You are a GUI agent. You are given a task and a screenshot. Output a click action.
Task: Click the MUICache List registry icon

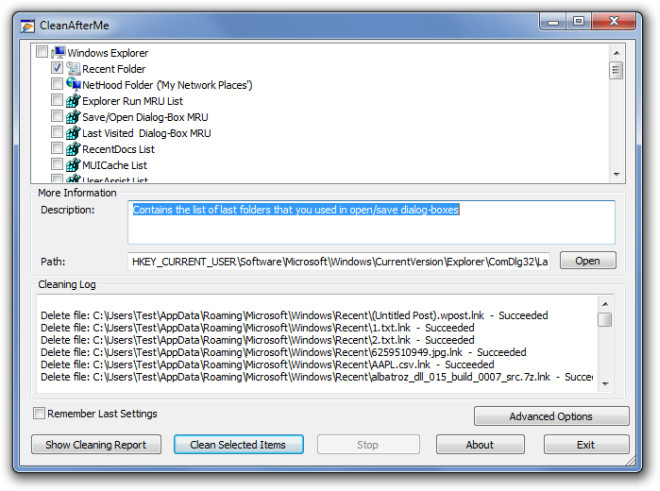pyautogui.click(x=73, y=165)
